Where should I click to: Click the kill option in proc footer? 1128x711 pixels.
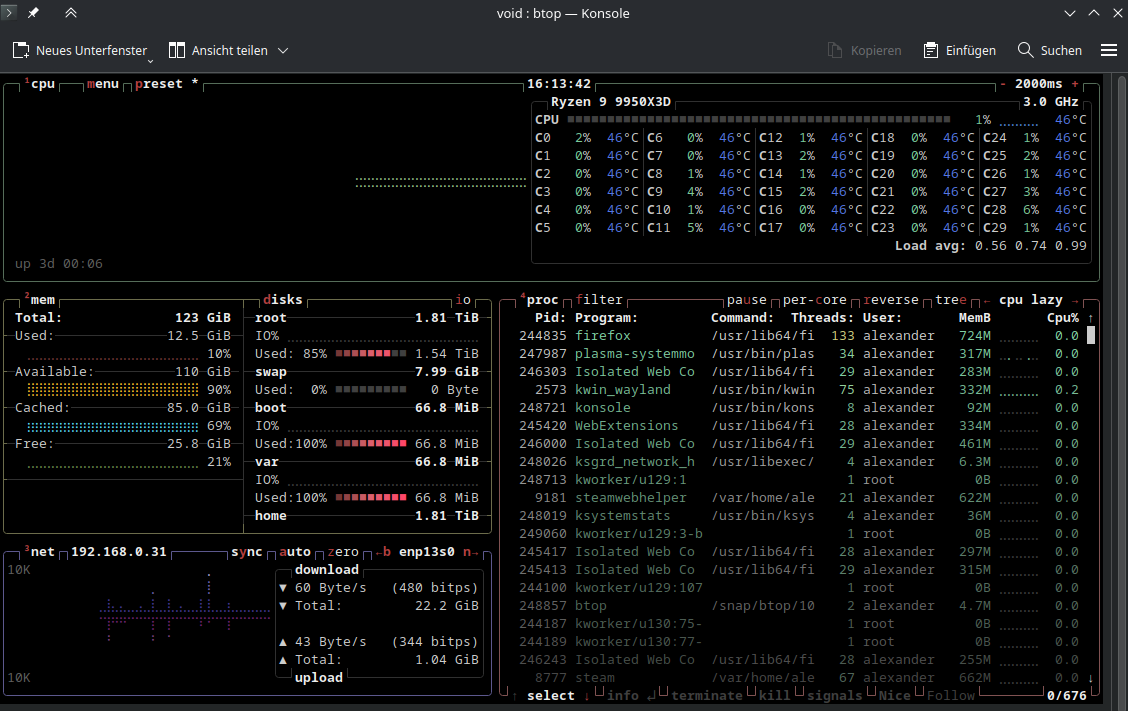pos(774,696)
